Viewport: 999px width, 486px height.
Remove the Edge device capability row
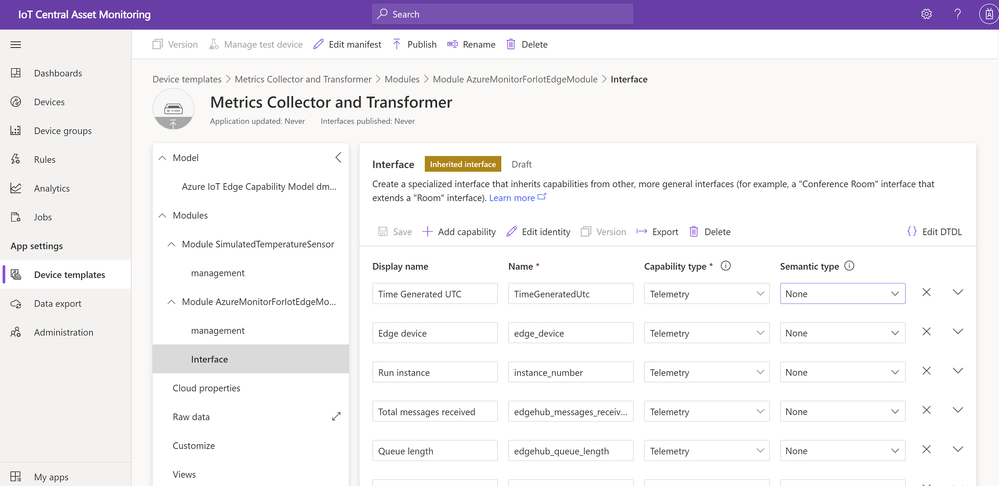pyautogui.click(x=927, y=332)
